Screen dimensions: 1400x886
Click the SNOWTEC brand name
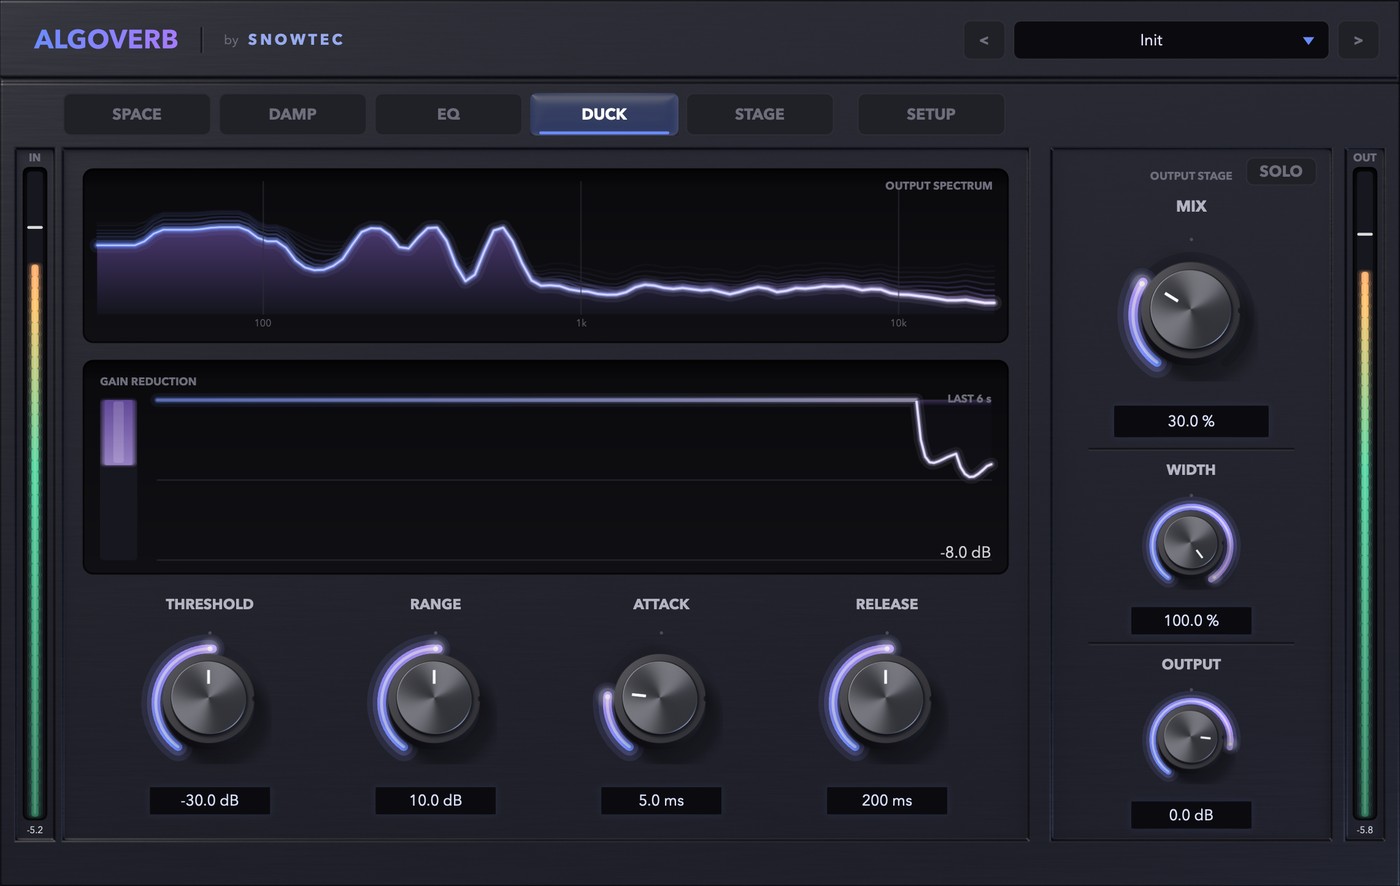click(296, 40)
